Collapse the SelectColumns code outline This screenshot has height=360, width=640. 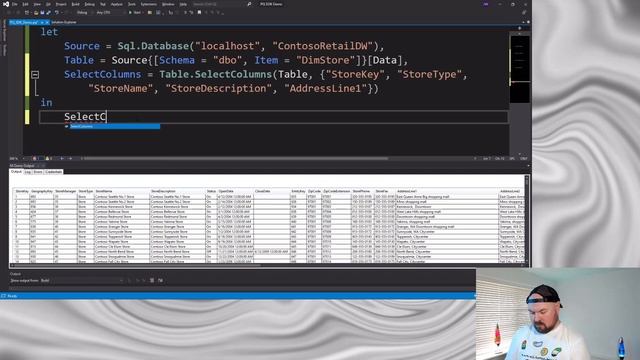click(35, 75)
